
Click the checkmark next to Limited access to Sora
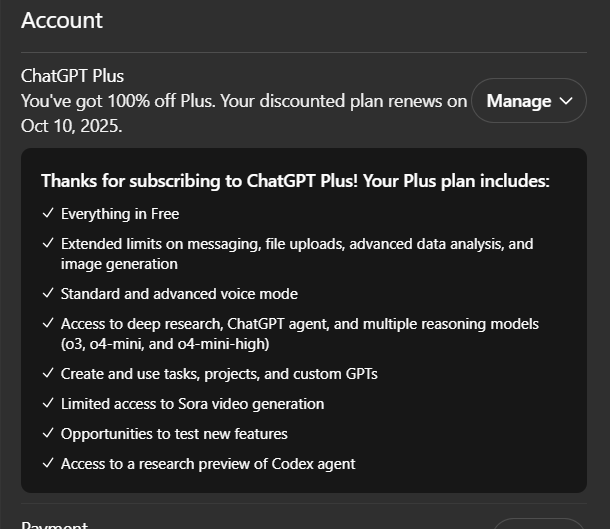coord(48,403)
